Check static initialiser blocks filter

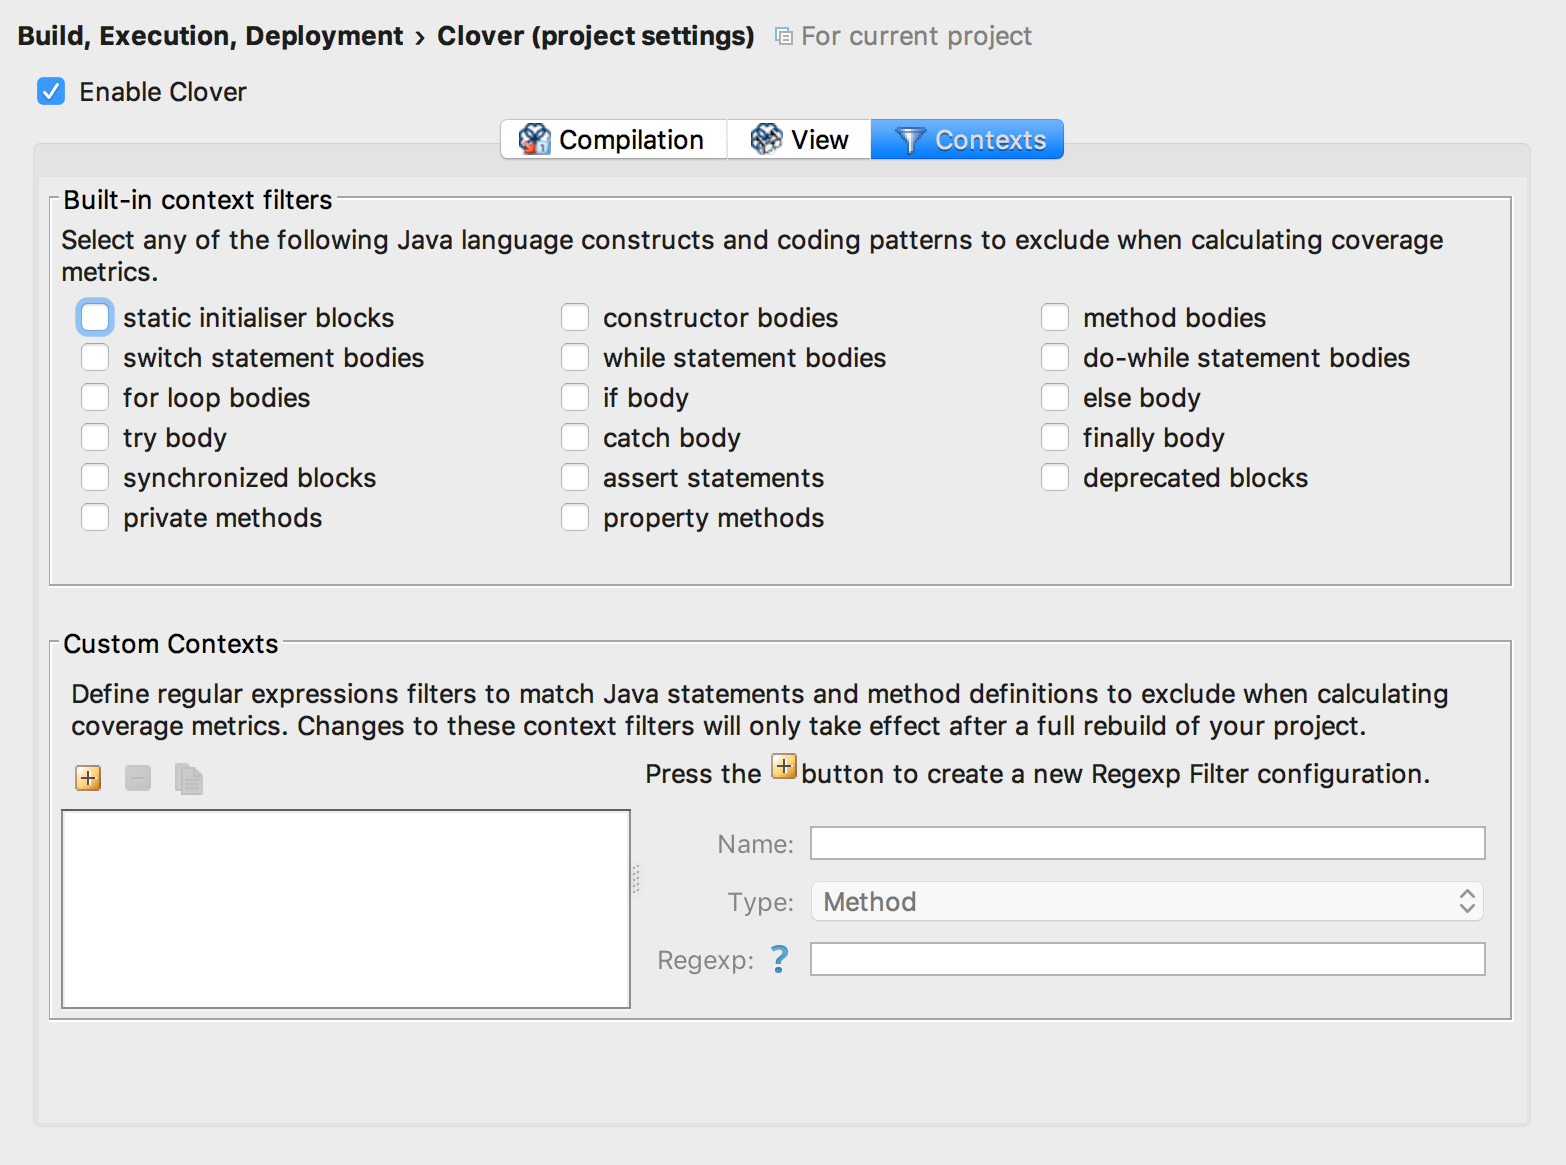(x=95, y=318)
